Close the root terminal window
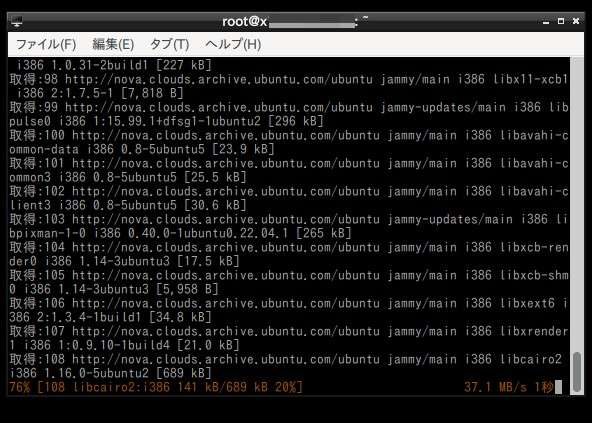 576,22
